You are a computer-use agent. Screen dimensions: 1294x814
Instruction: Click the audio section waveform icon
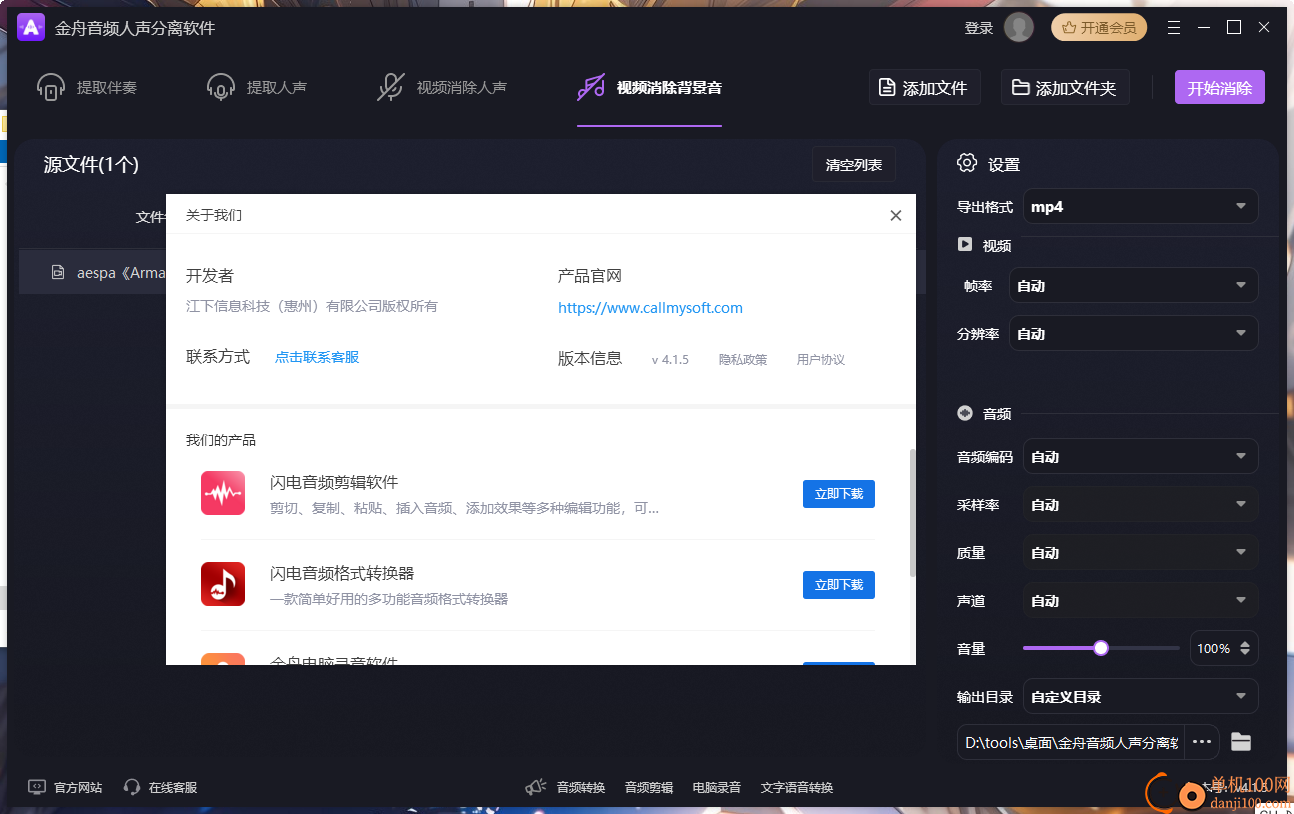965,412
